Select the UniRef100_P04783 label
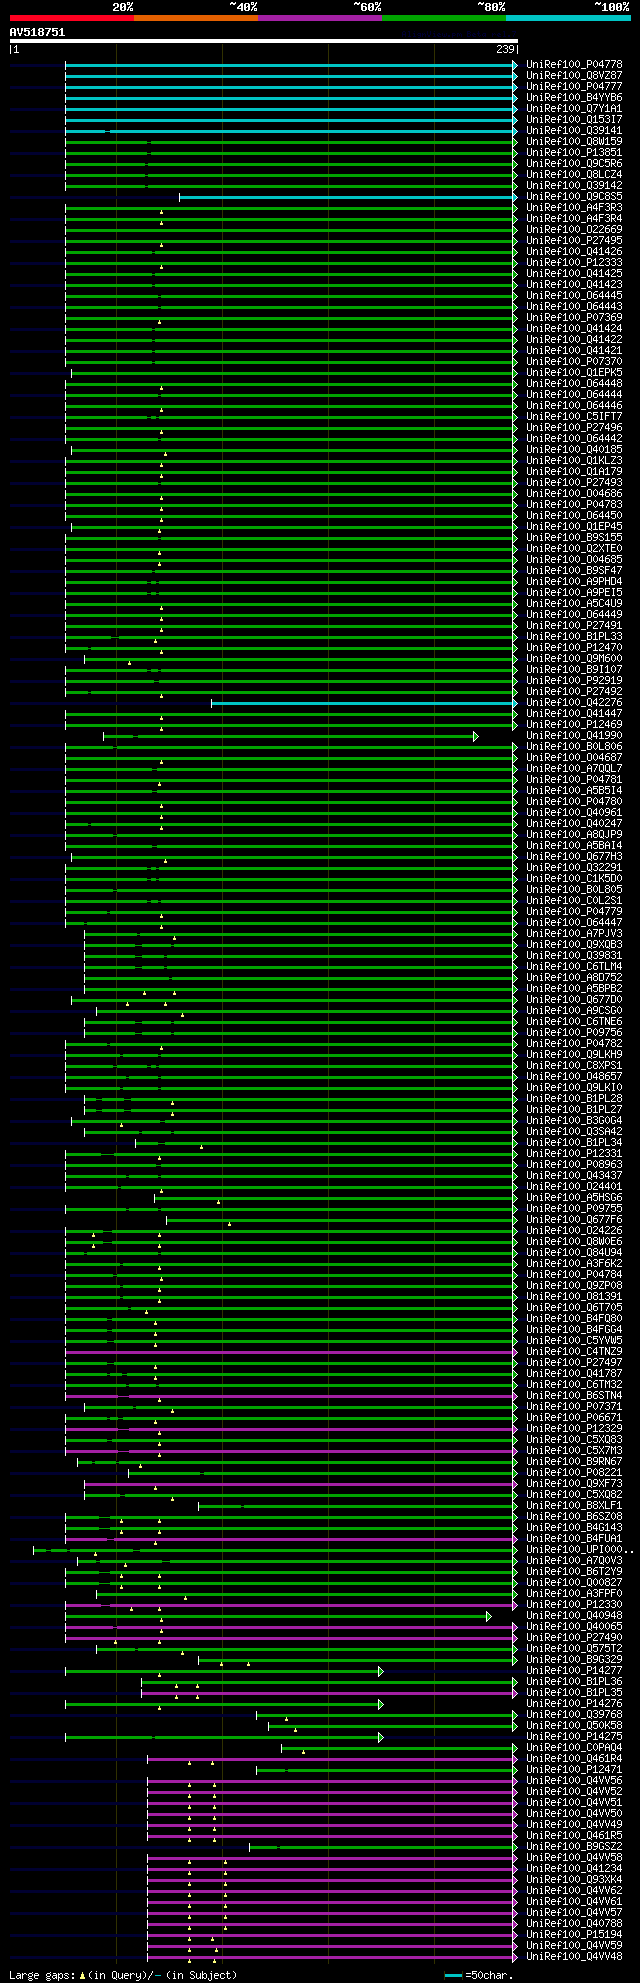The width and height of the screenshot is (640, 1983). click(574, 505)
